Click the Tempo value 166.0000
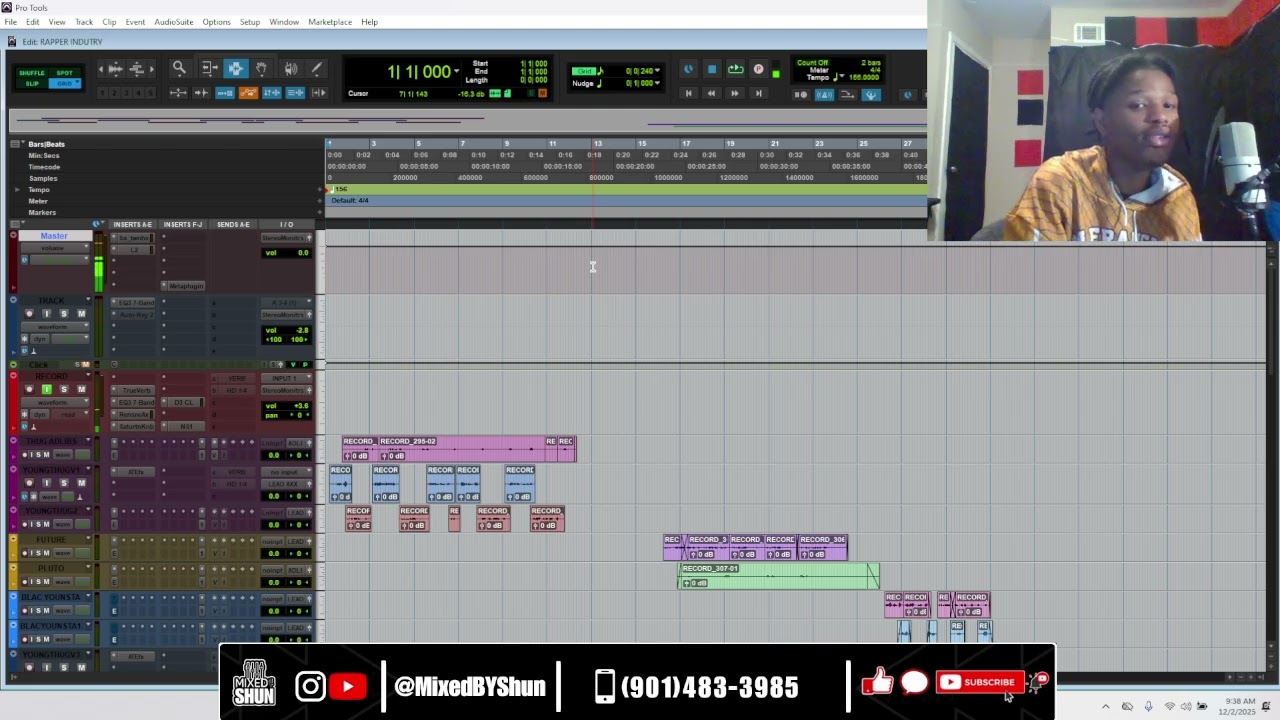Viewport: 1280px width, 720px height. coord(866,77)
